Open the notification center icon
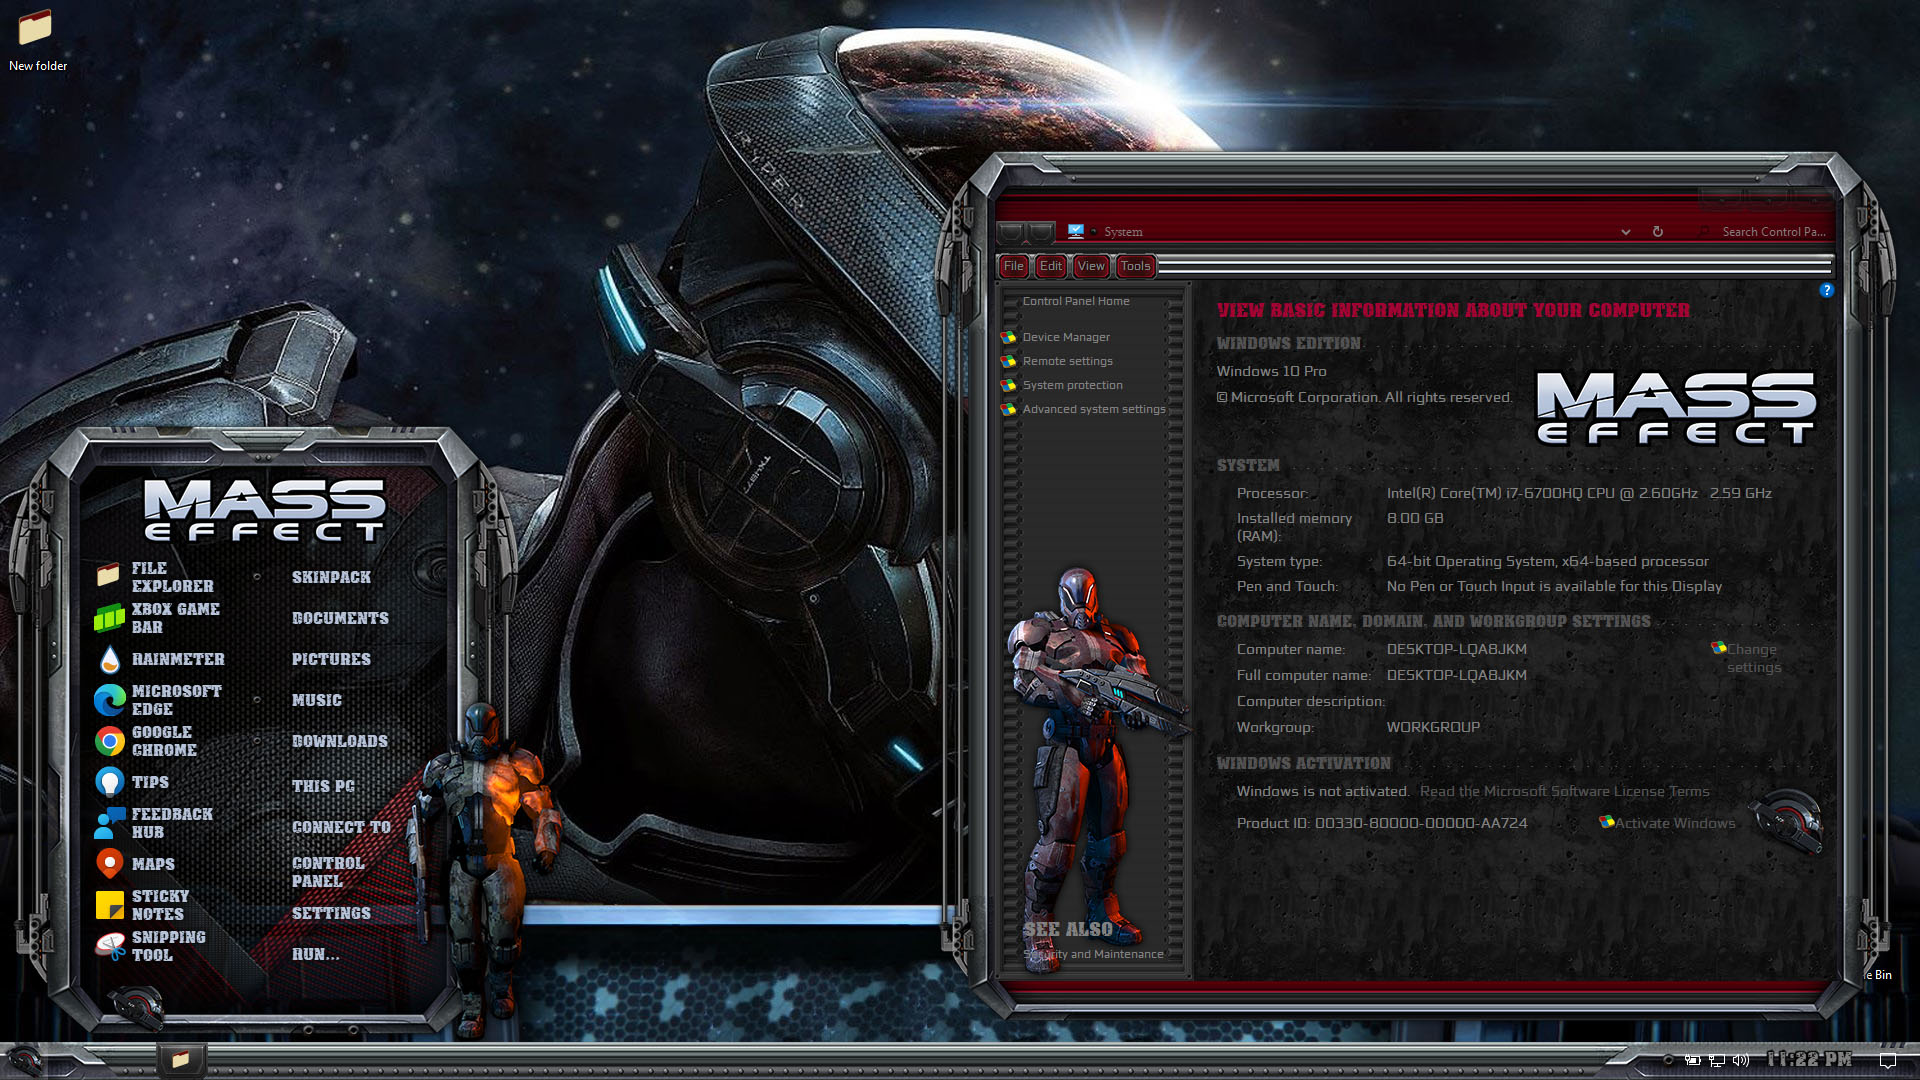The height and width of the screenshot is (1080, 1920). pos(1887,1060)
